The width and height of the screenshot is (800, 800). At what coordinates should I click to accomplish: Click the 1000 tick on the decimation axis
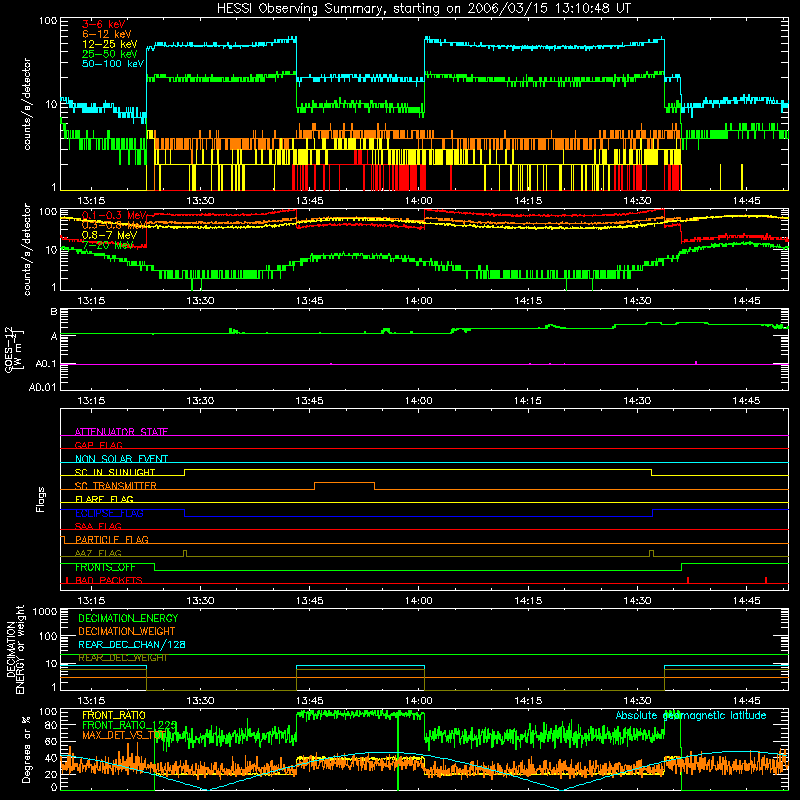click(x=45, y=612)
